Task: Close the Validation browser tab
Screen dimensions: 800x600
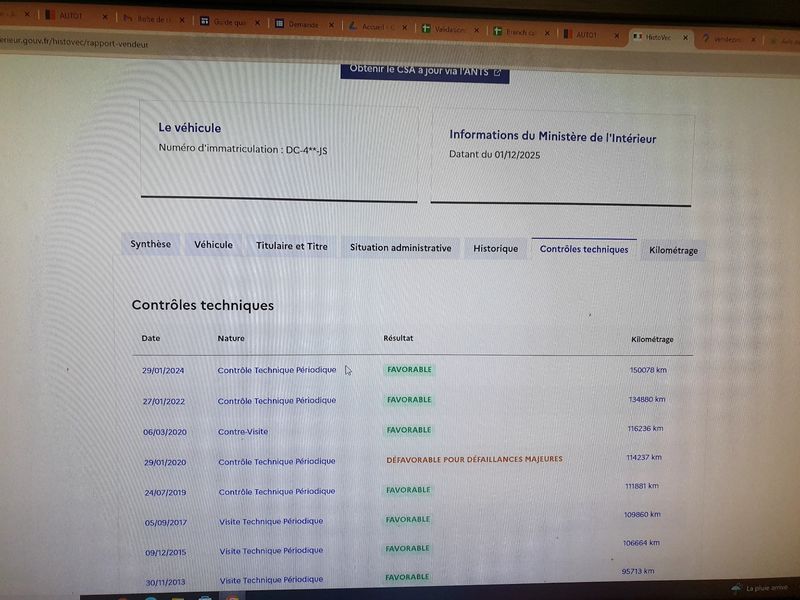Action: (x=476, y=30)
